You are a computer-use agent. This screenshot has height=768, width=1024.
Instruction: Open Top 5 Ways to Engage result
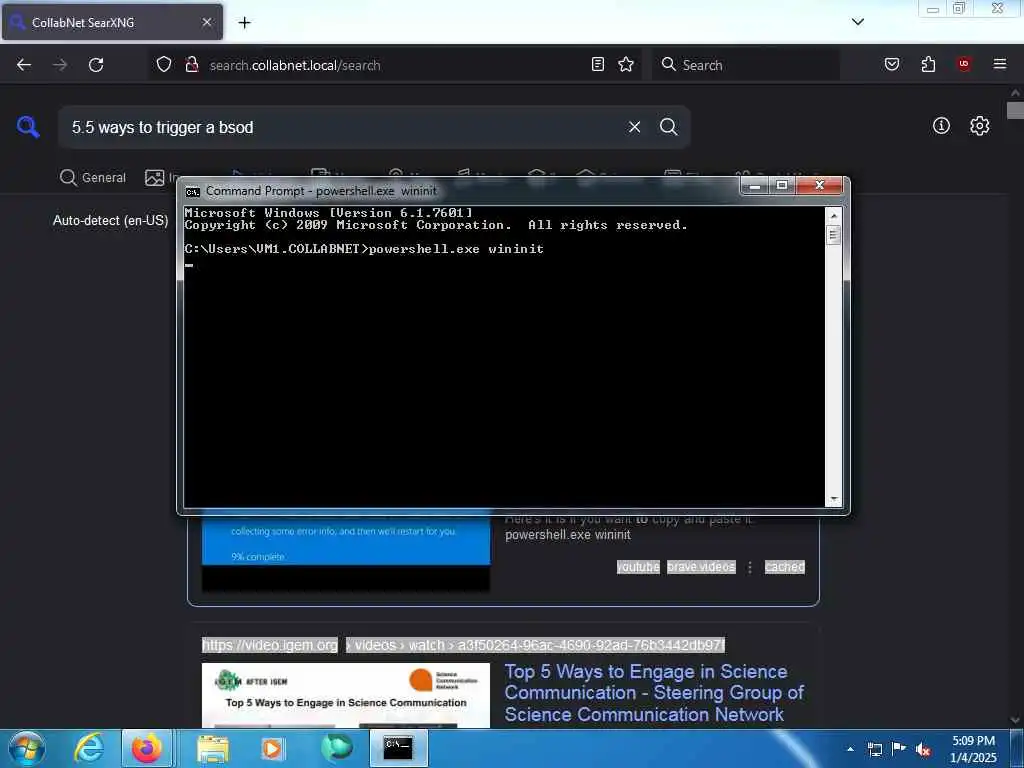(654, 693)
